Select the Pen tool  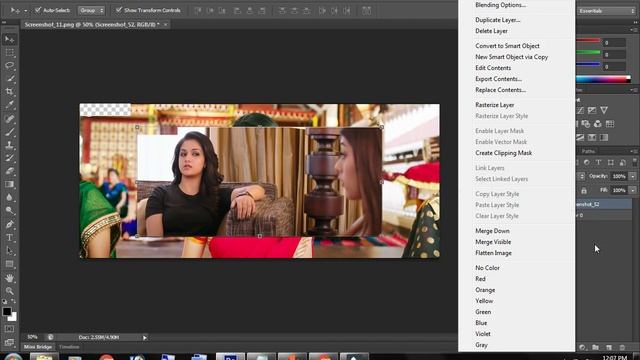click(9, 224)
